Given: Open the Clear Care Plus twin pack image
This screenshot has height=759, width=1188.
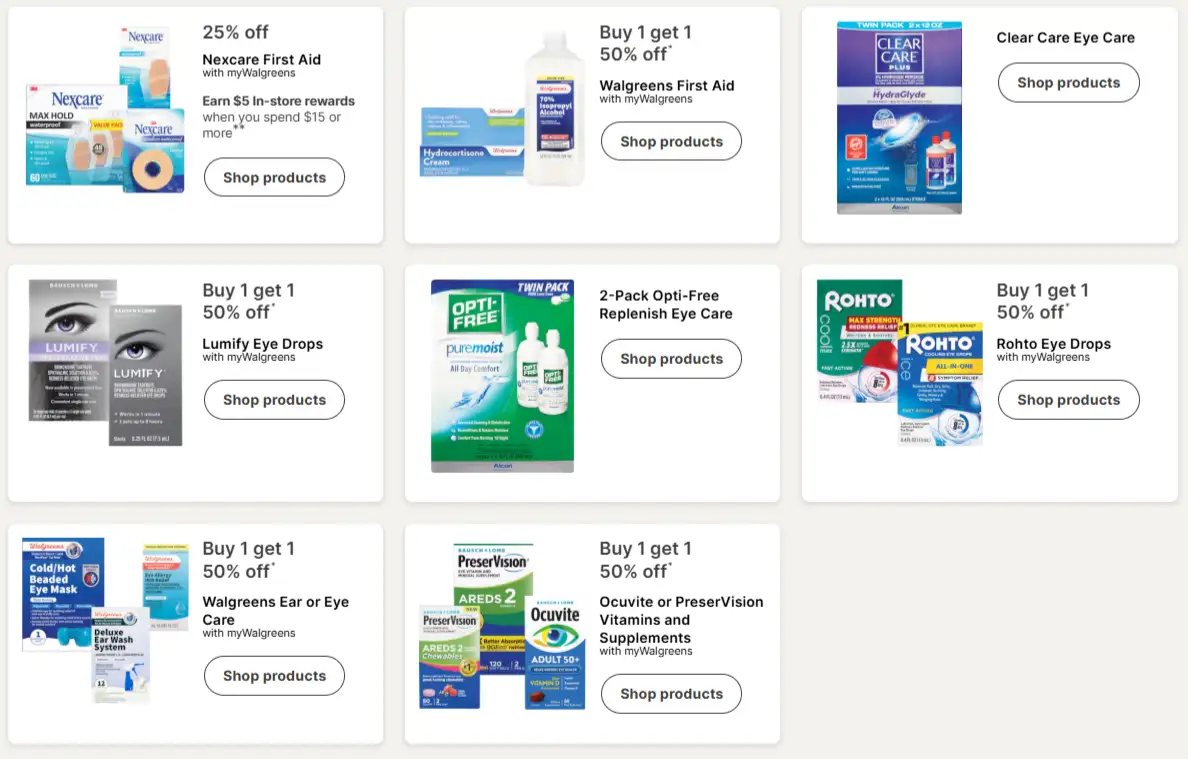Looking at the screenshot, I should [899, 118].
